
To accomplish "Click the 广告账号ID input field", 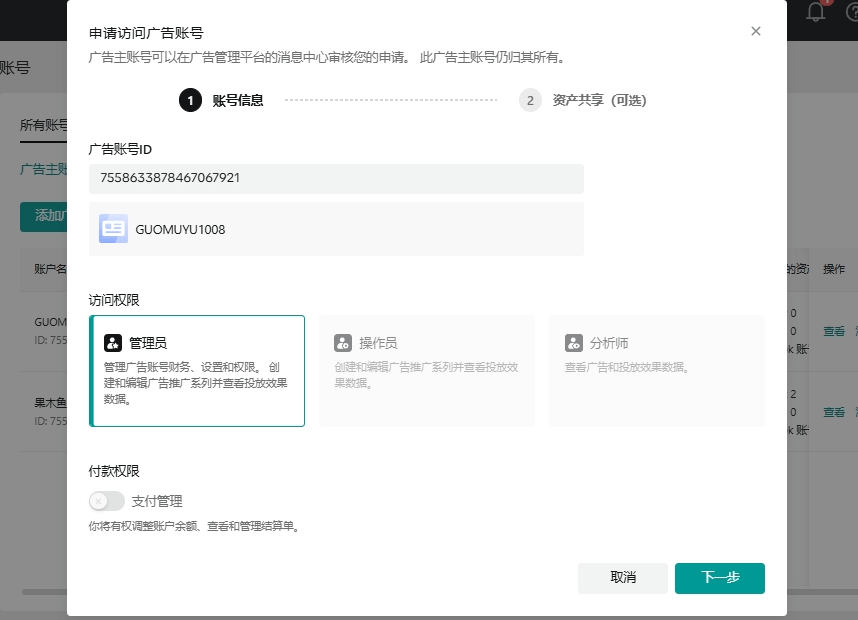I will [x=336, y=179].
